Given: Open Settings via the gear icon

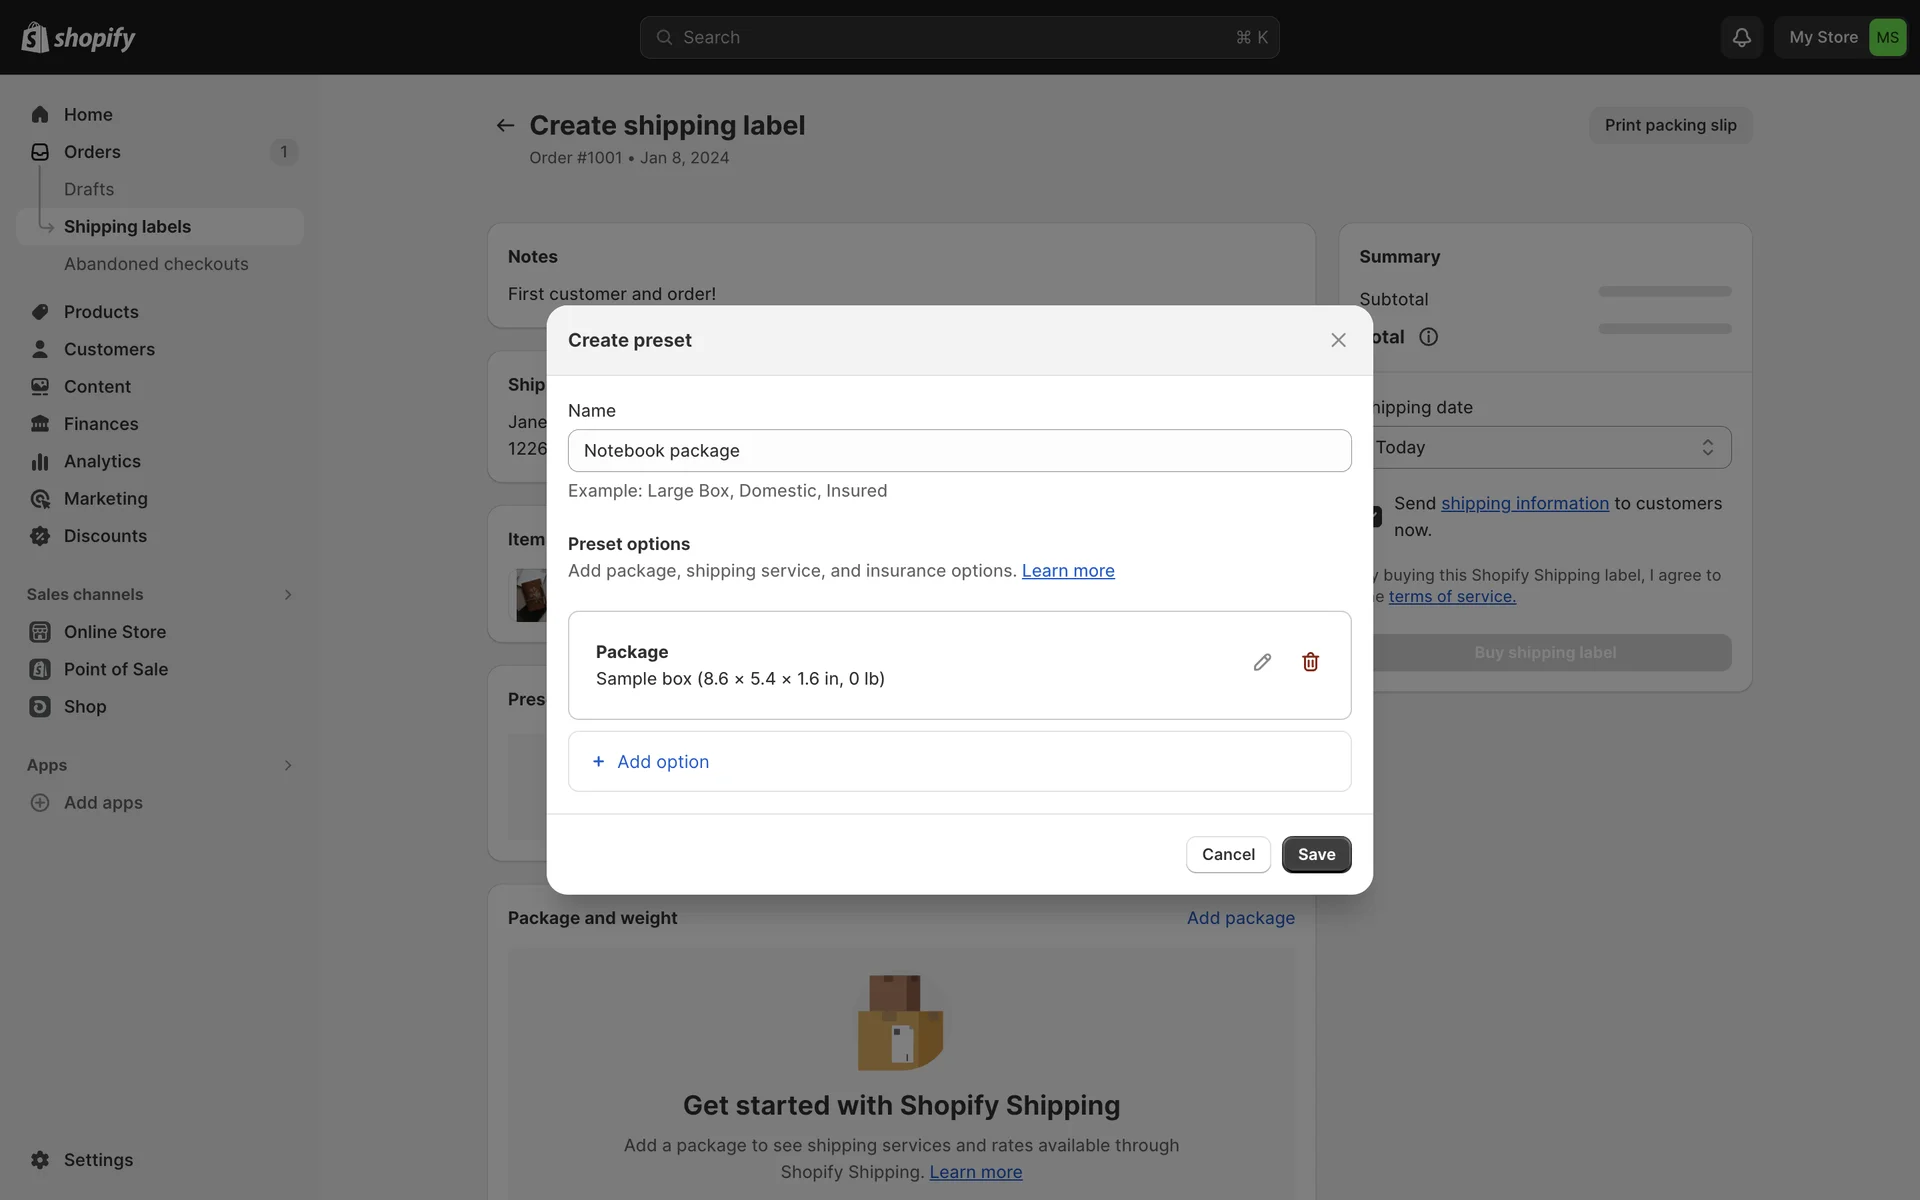Looking at the screenshot, I should tap(40, 1159).
